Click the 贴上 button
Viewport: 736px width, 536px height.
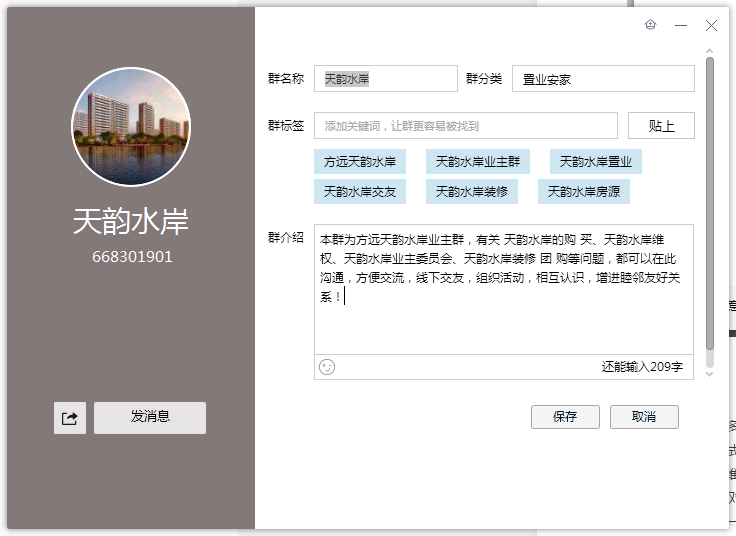point(661,126)
